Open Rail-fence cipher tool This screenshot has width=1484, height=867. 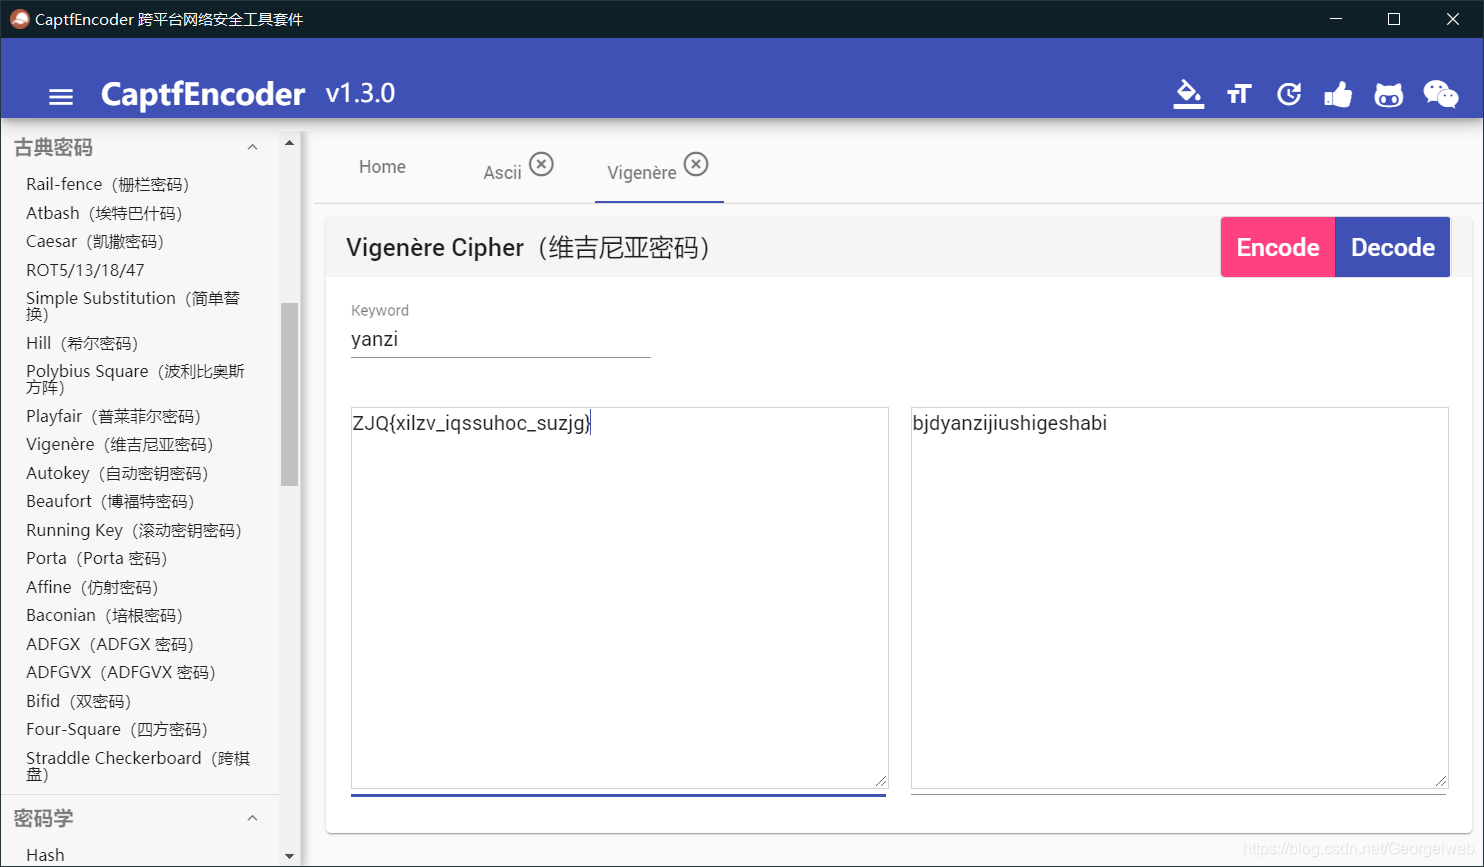click(108, 184)
